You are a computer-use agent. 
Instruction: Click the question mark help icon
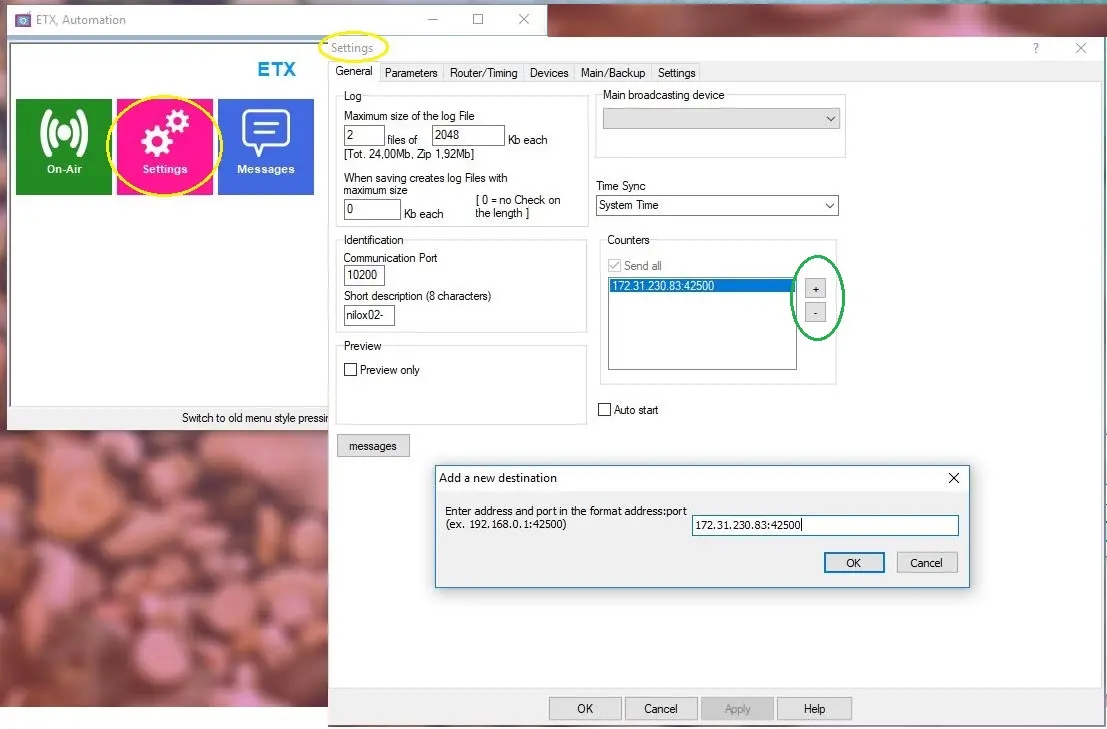(x=1035, y=48)
